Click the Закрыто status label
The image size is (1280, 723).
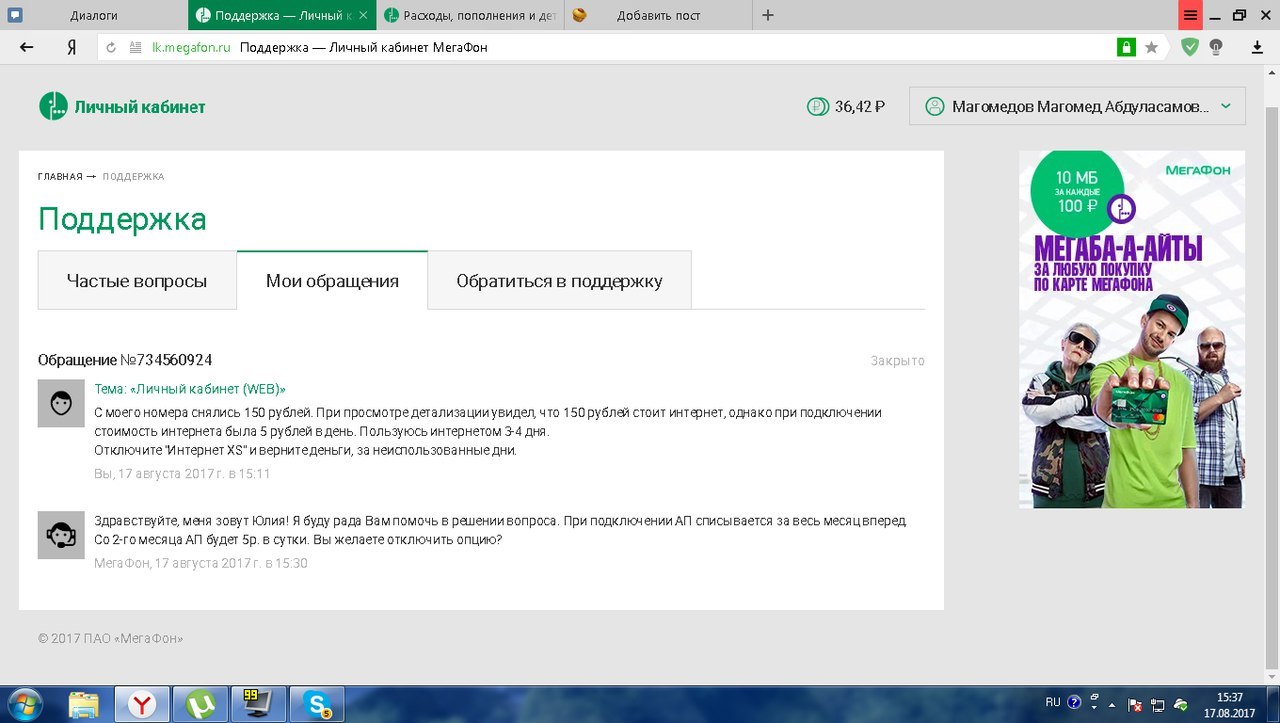(897, 361)
